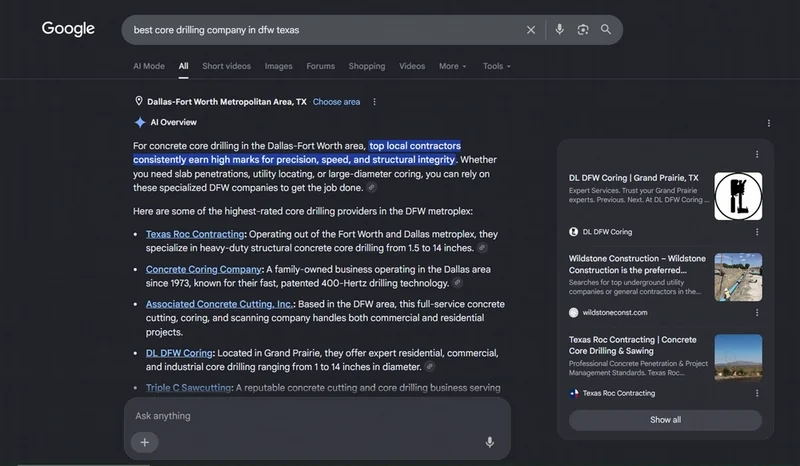Click wildstoneconst.com domain text

615,312
